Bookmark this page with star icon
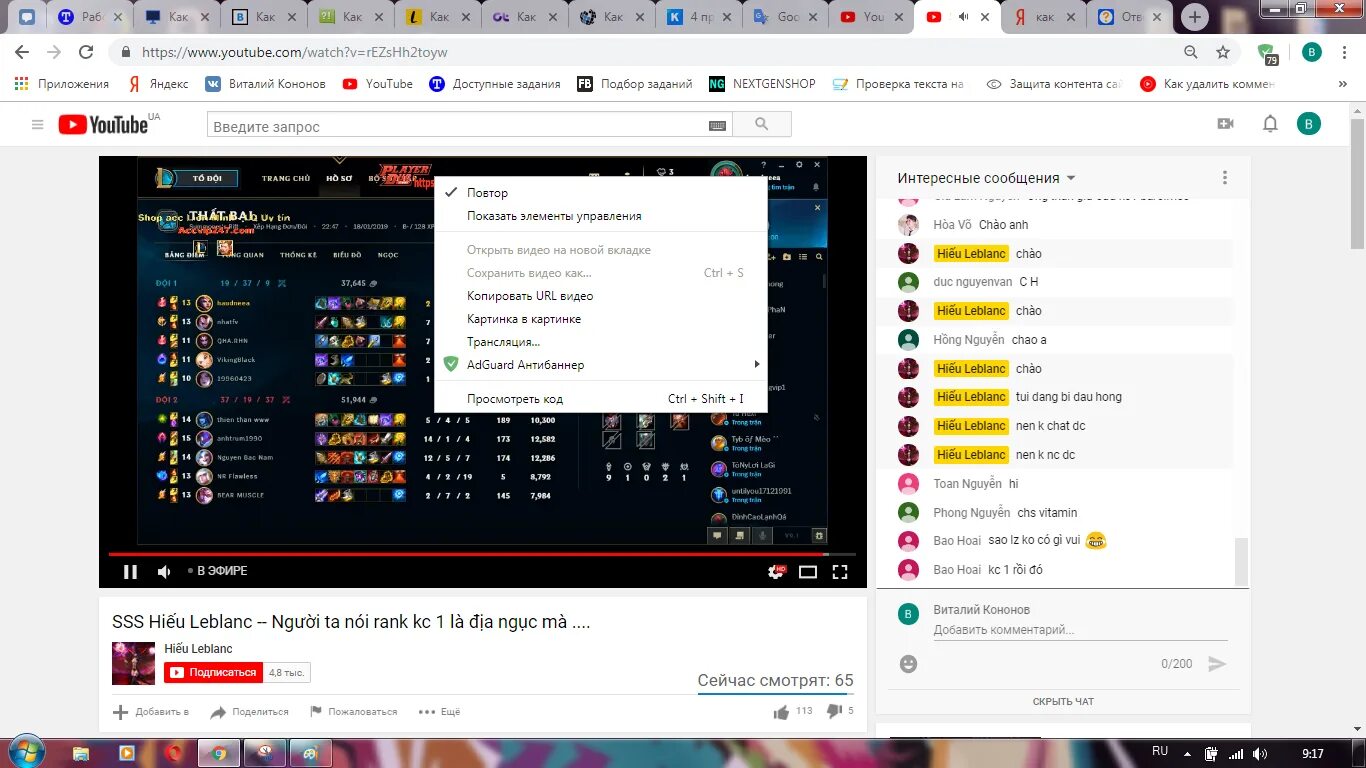 (x=1222, y=52)
